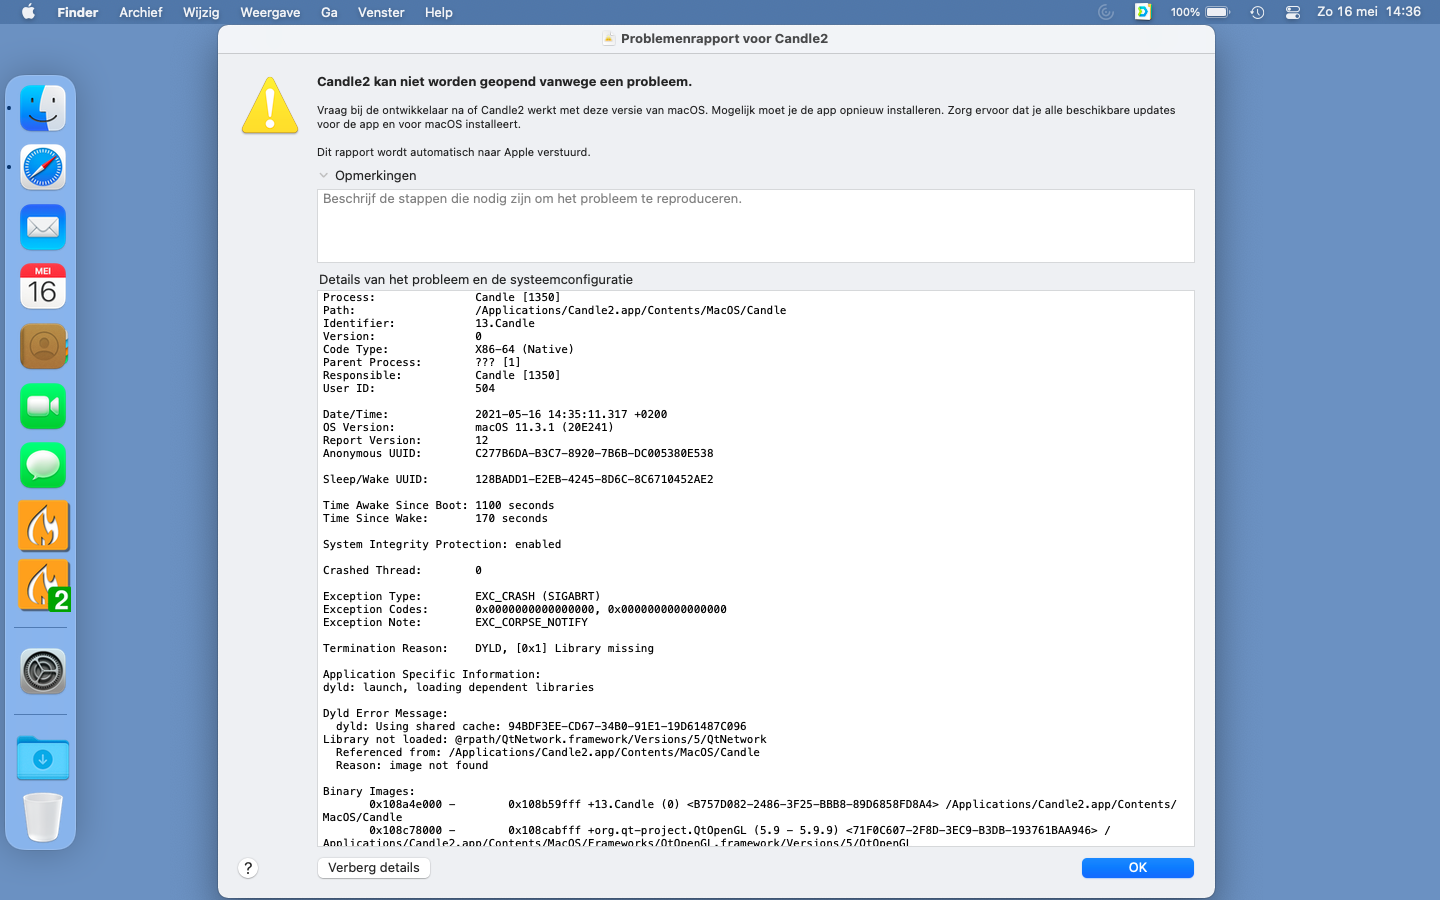
Task: Open the Wijzig menu
Action: pyautogui.click(x=201, y=12)
